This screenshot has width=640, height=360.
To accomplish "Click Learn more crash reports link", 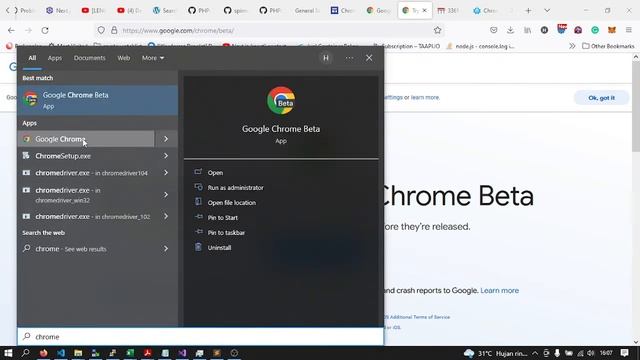I will pyautogui.click(x=500, y=291).
